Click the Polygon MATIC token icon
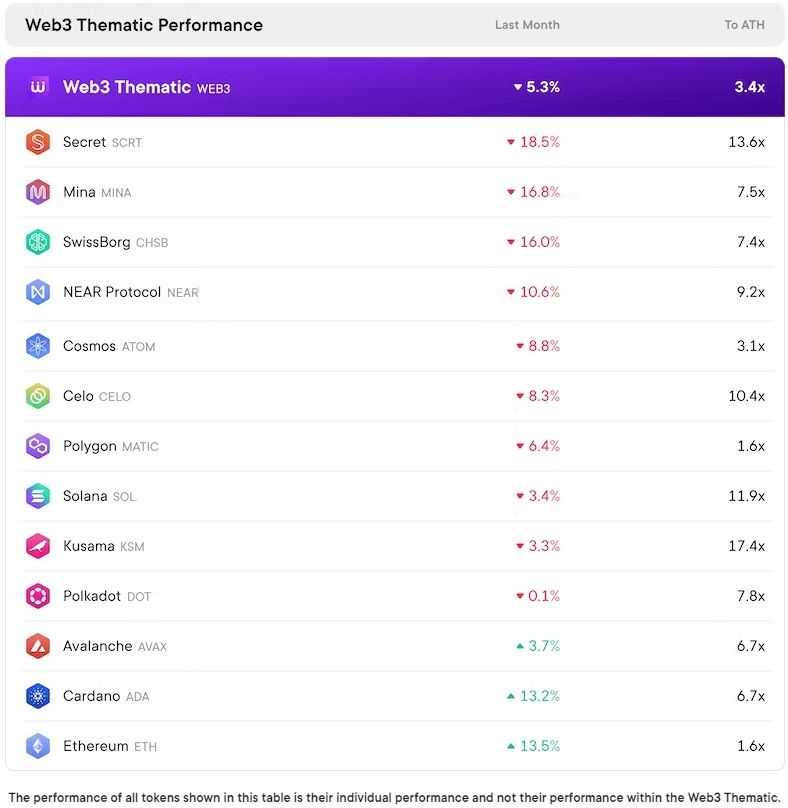 38,446
